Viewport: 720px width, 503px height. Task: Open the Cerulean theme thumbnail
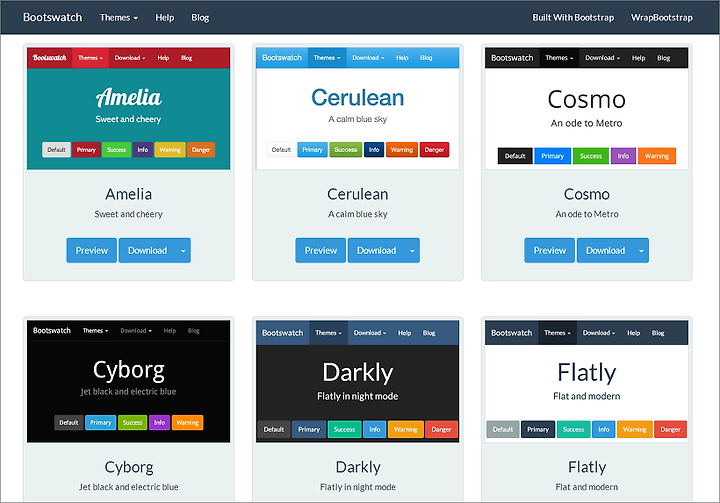tap(358, 108)
